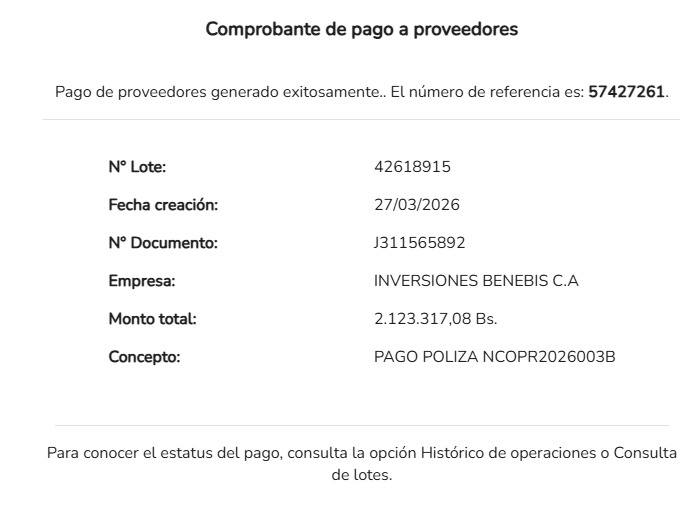Click the 'Fecha creación:' label
680x509 pixels.
tap(163, 205)
